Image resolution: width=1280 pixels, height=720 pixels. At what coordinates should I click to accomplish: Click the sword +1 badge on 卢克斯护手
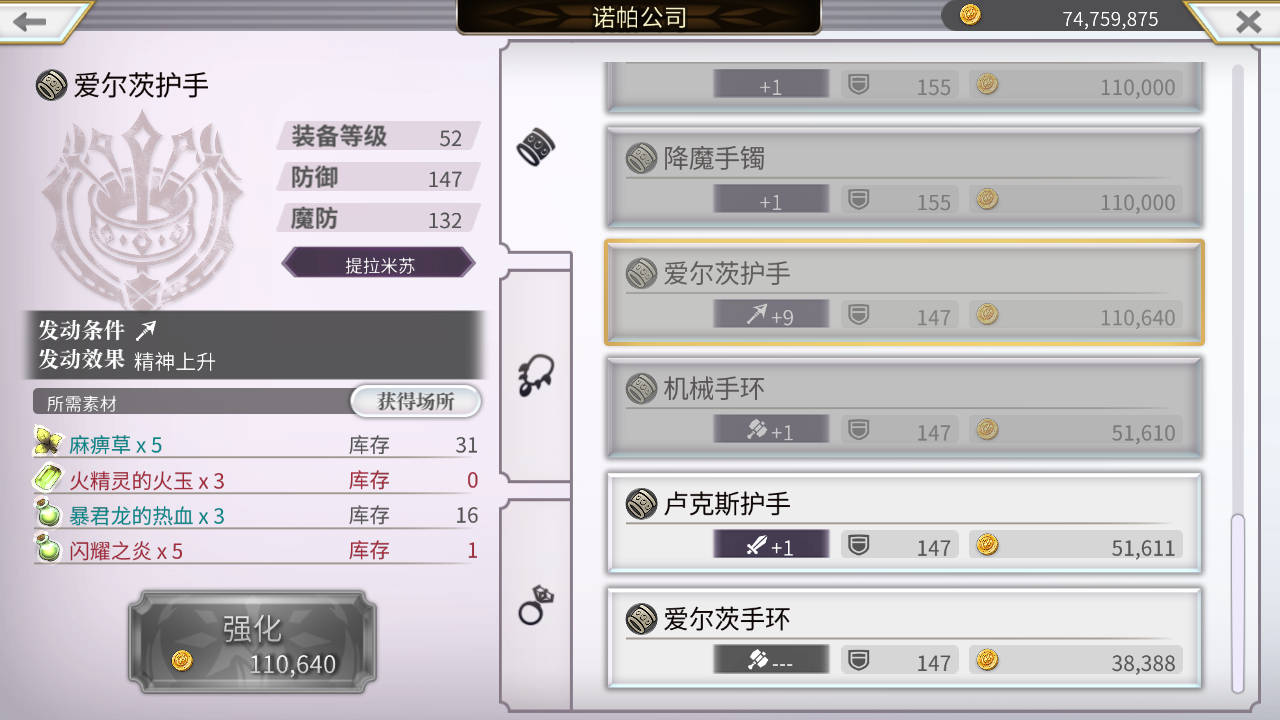point(771,545)
